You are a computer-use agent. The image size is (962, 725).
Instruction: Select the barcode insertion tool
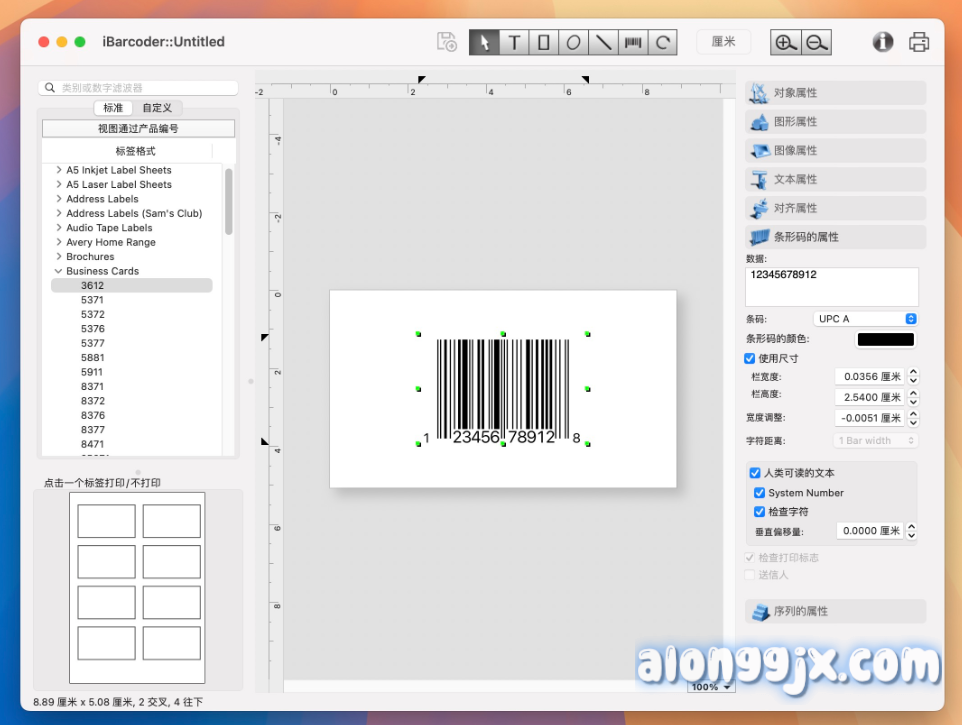[633, 42]
